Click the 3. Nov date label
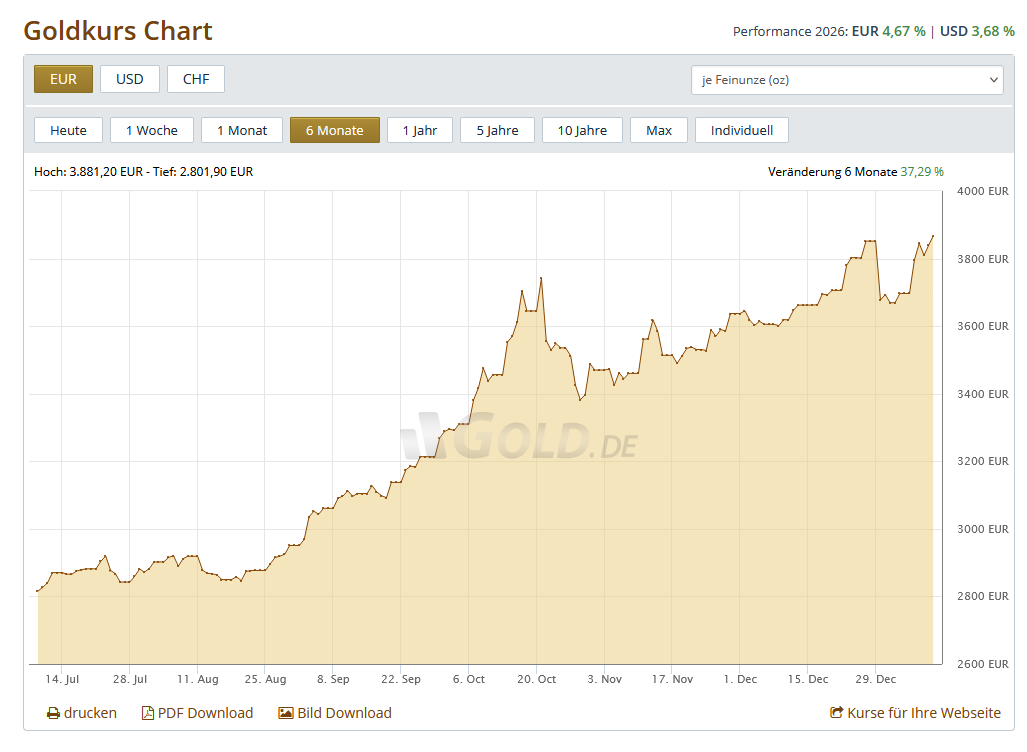Screen dimensions: 1027x752 click(x=605, y=679)
